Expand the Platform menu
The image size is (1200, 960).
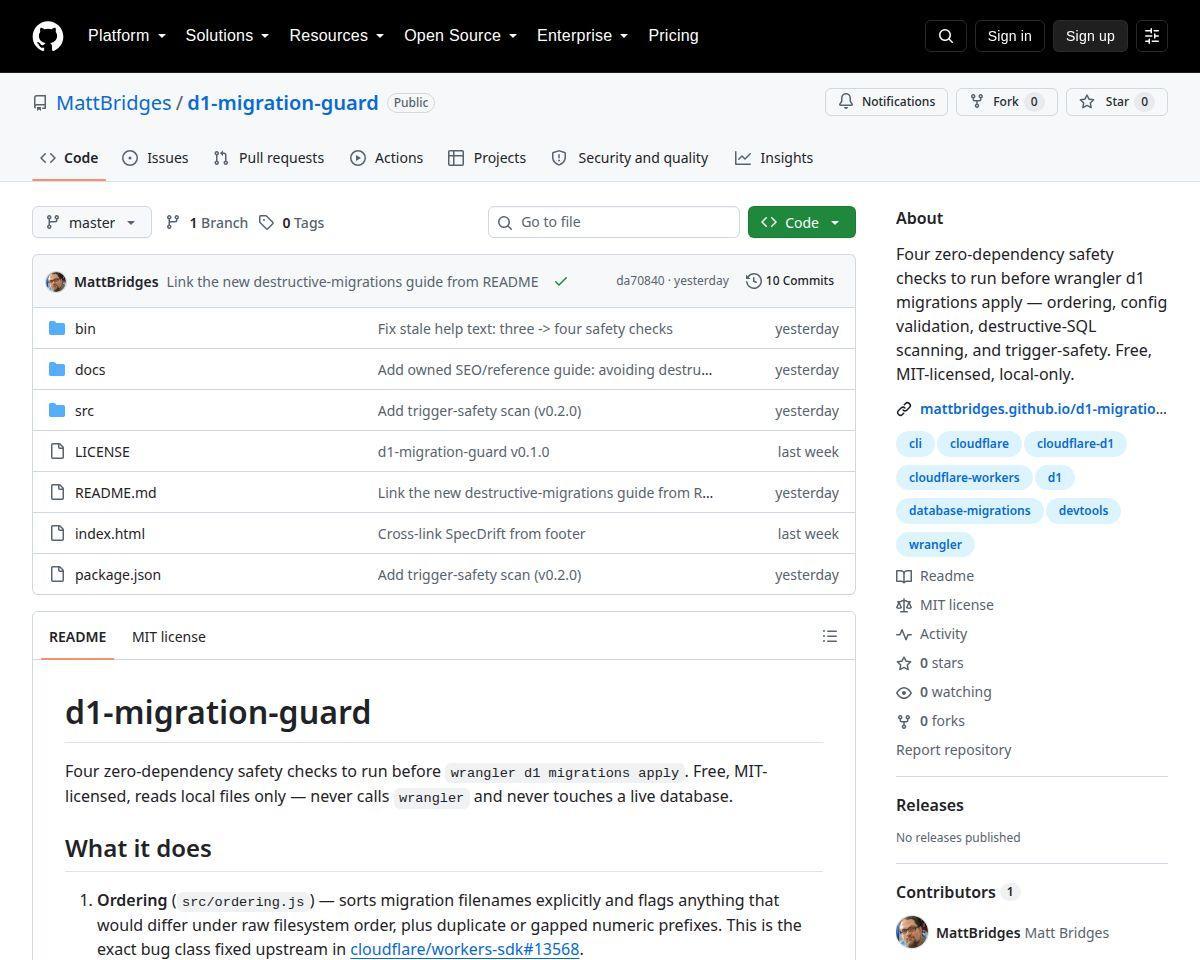[x=127, y=36]
